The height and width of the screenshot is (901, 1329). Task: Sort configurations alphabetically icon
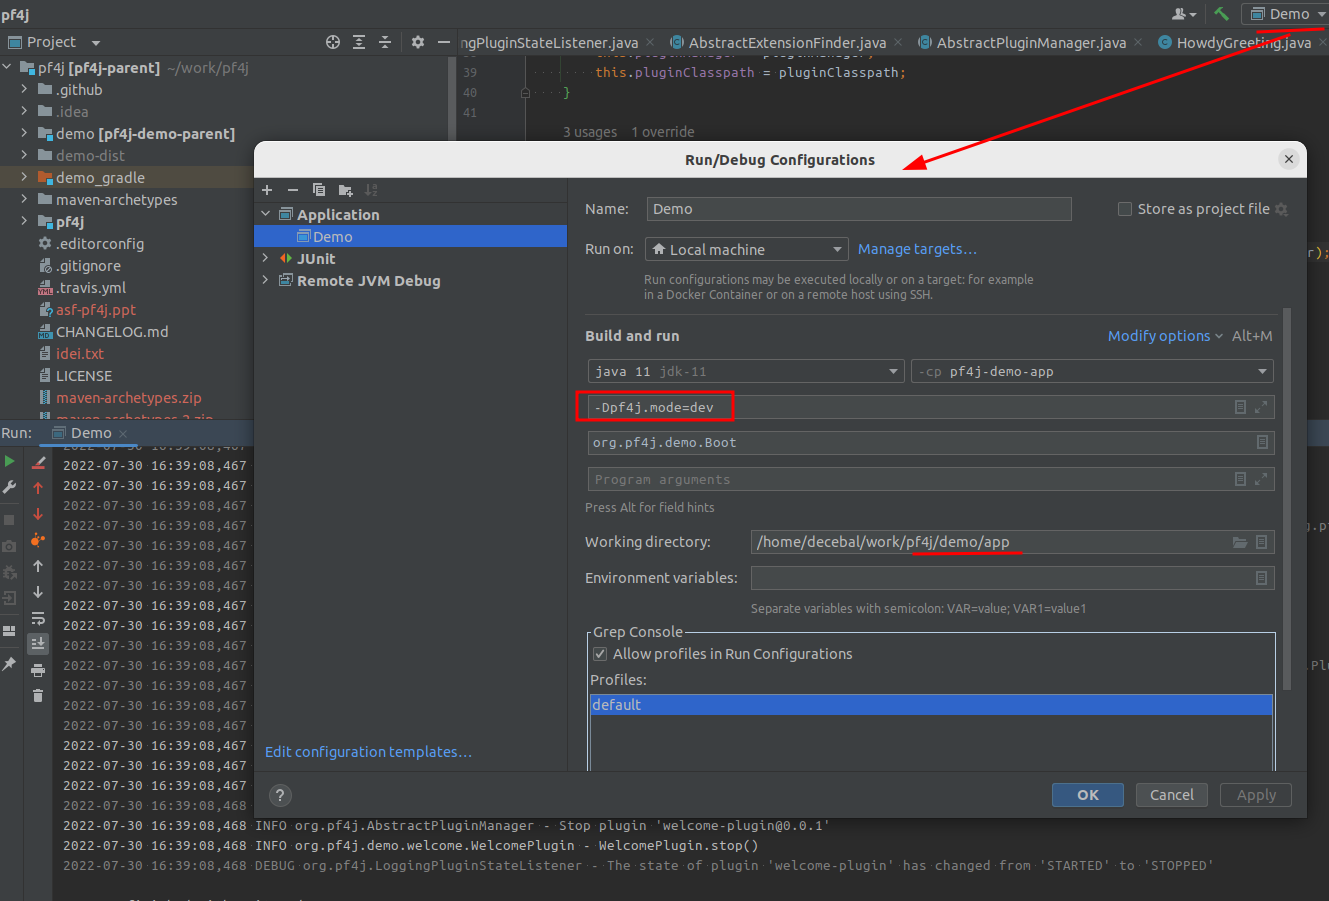(372, 190)
